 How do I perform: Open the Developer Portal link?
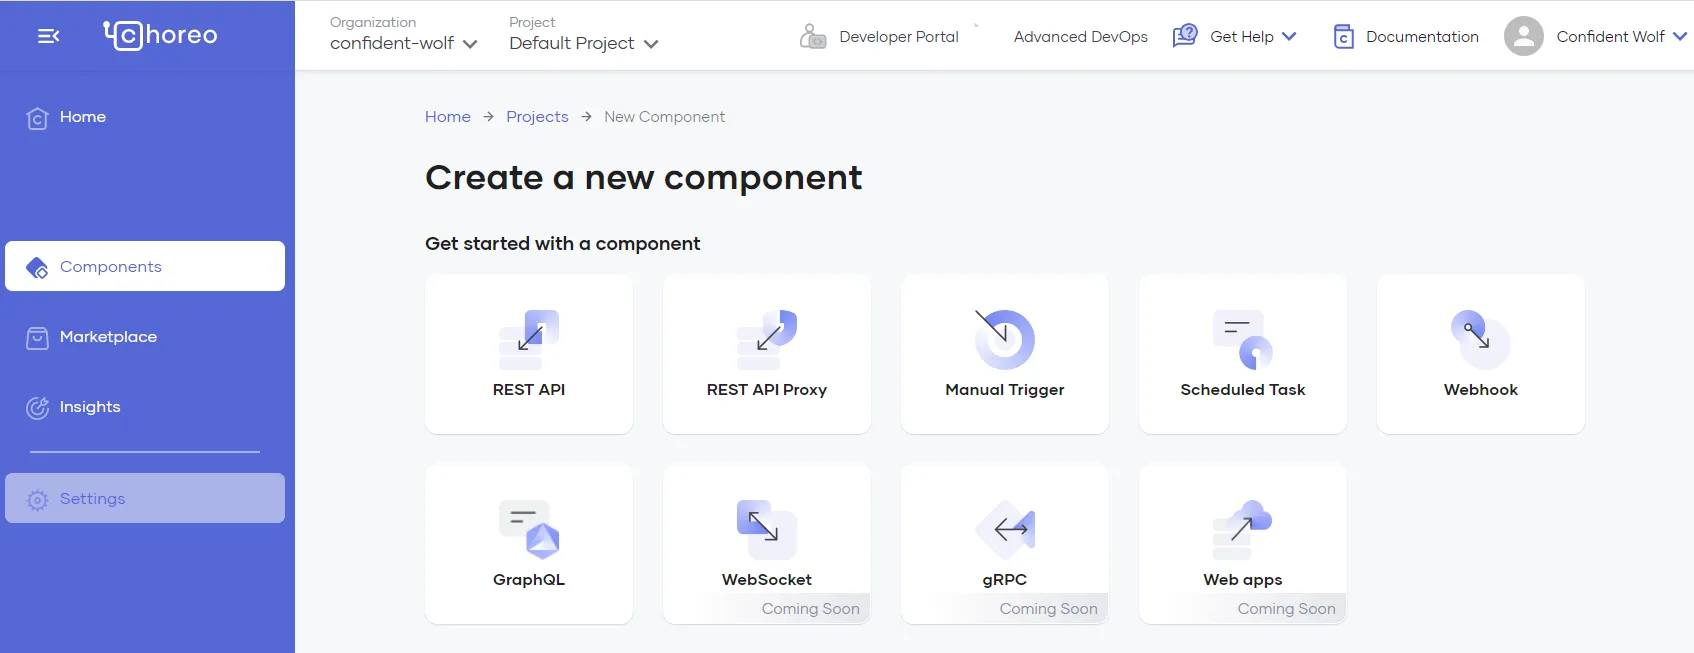pos(898,37)
